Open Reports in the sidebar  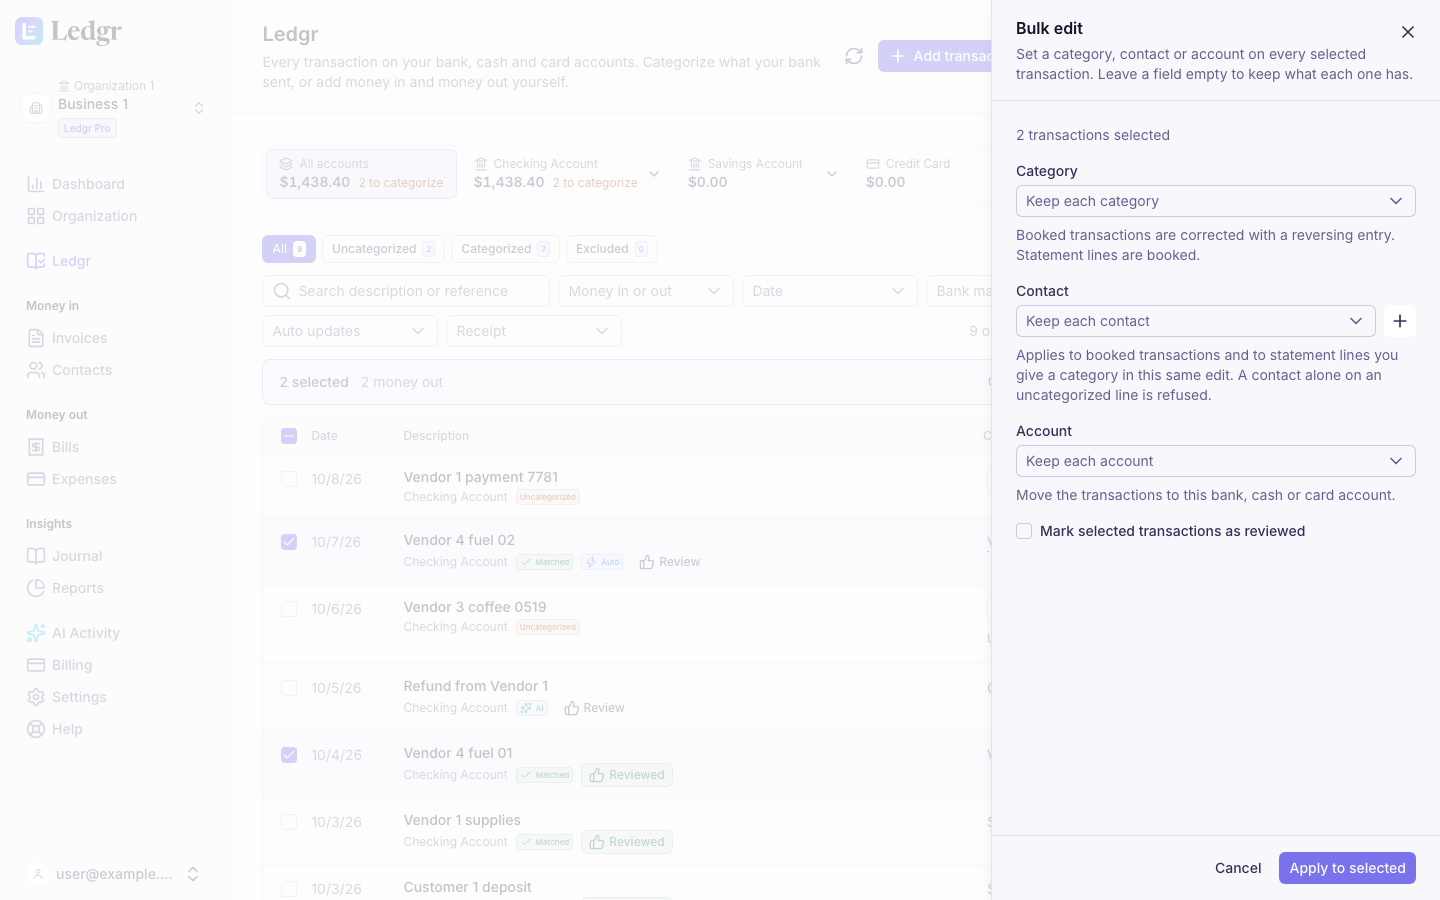[115, 588]
